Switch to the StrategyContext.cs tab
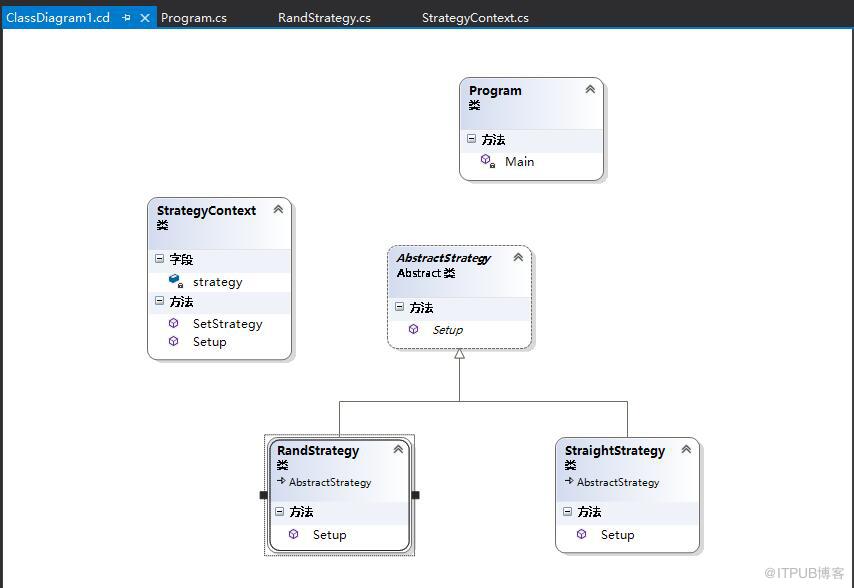 pos(475,18)
